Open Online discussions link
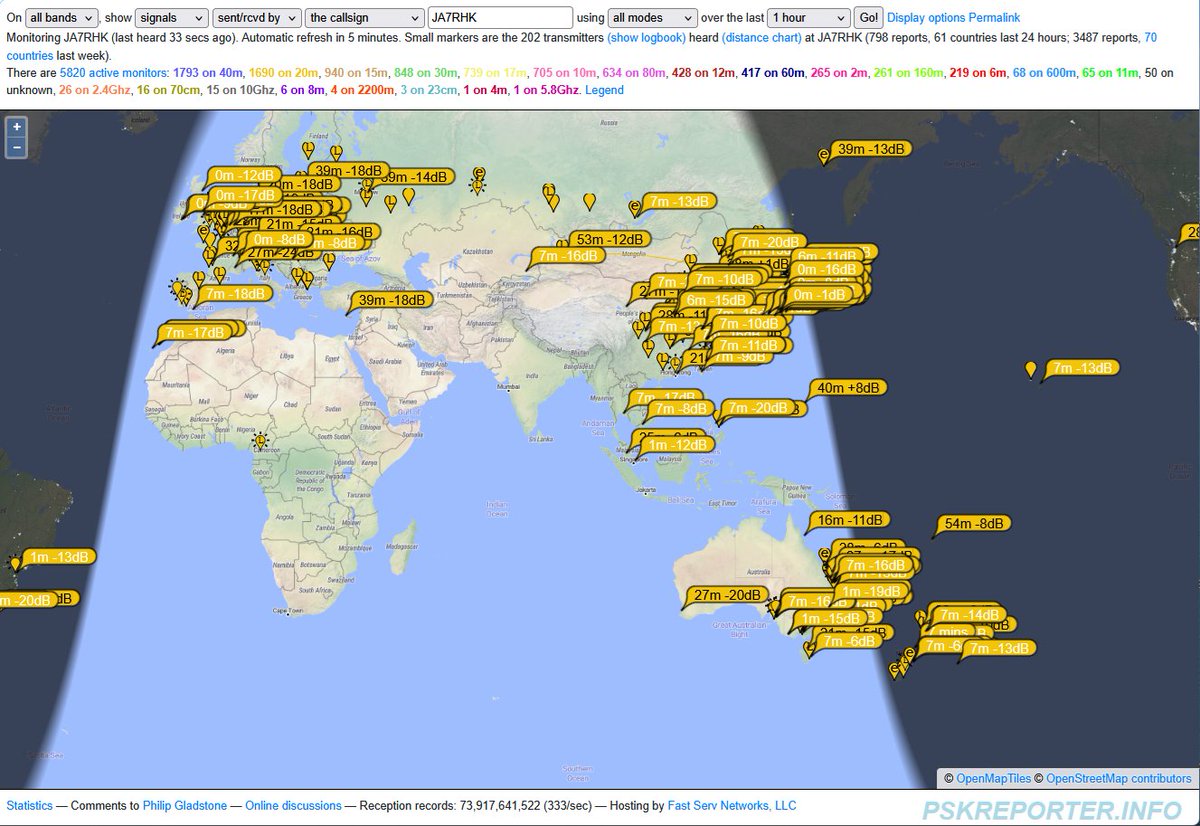Image resolution: width=1200 pixels, height=826 pixels. [x=293, y=805]
